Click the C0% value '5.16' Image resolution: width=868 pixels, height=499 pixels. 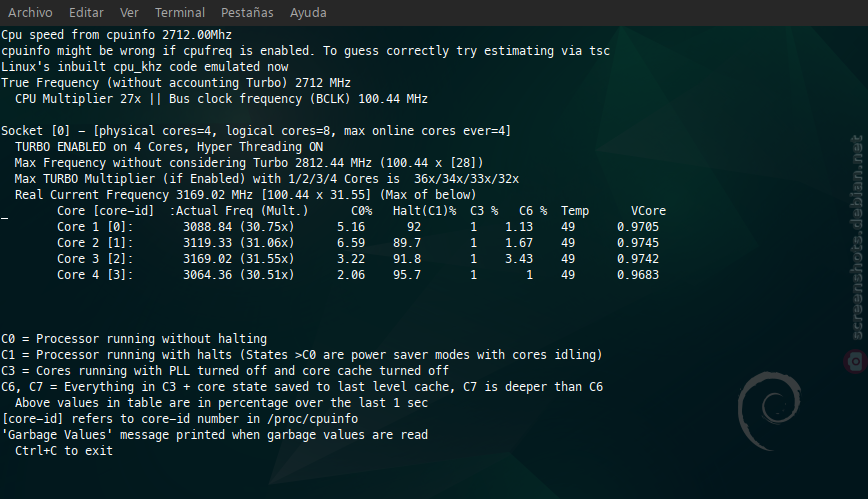click(351, 227)
